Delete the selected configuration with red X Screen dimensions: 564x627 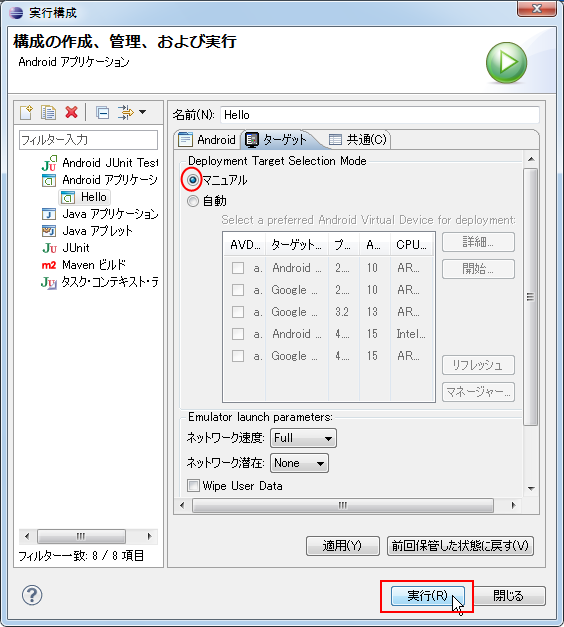tap(72, 113)
